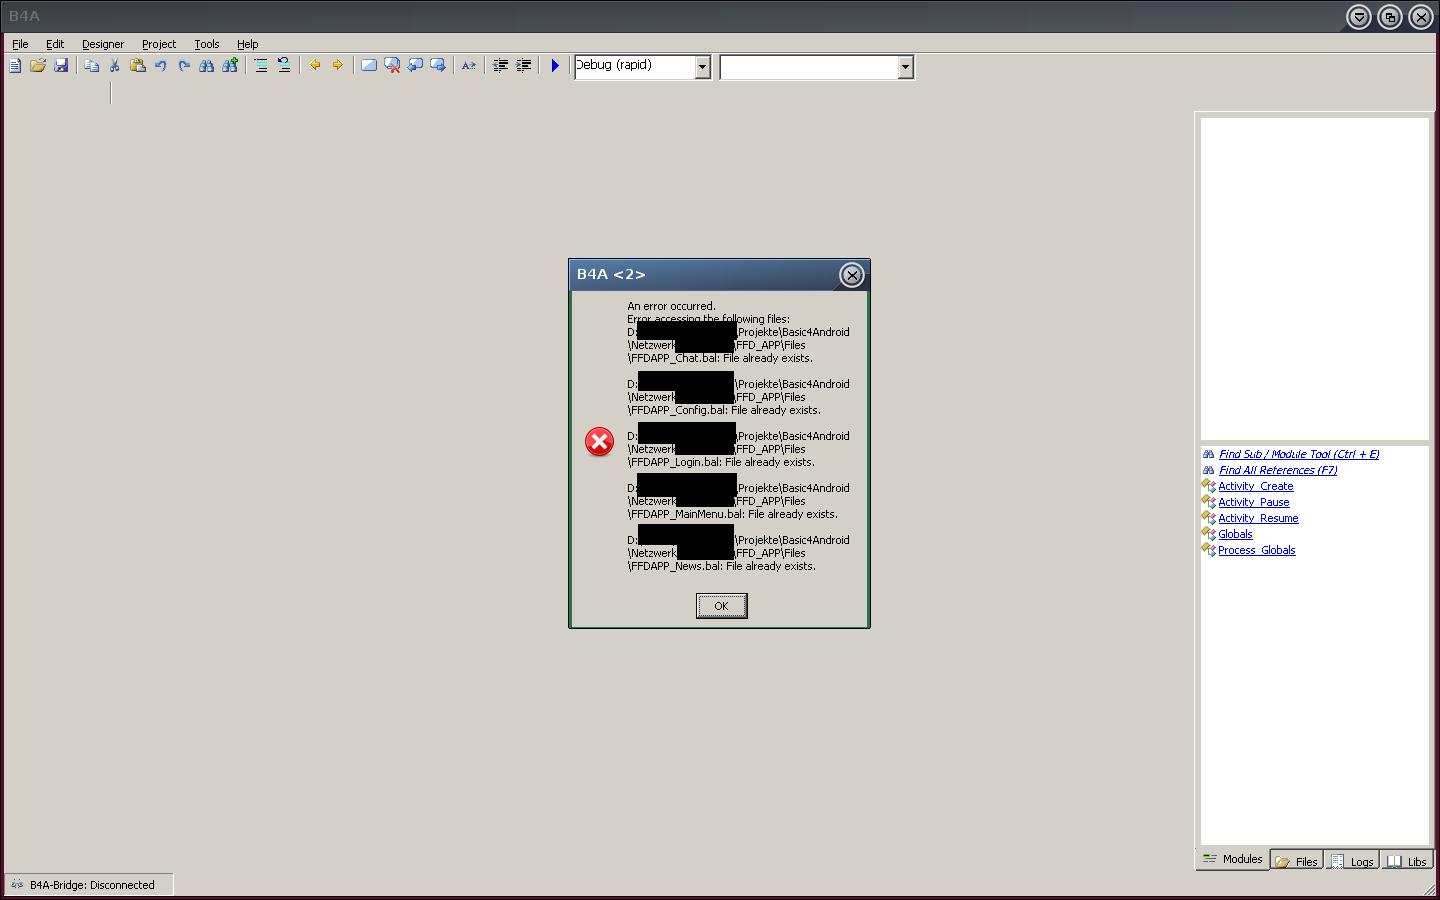1440x900 pixels.
Task: Click the binoculars icon with green plus
Action: point(230,65)
